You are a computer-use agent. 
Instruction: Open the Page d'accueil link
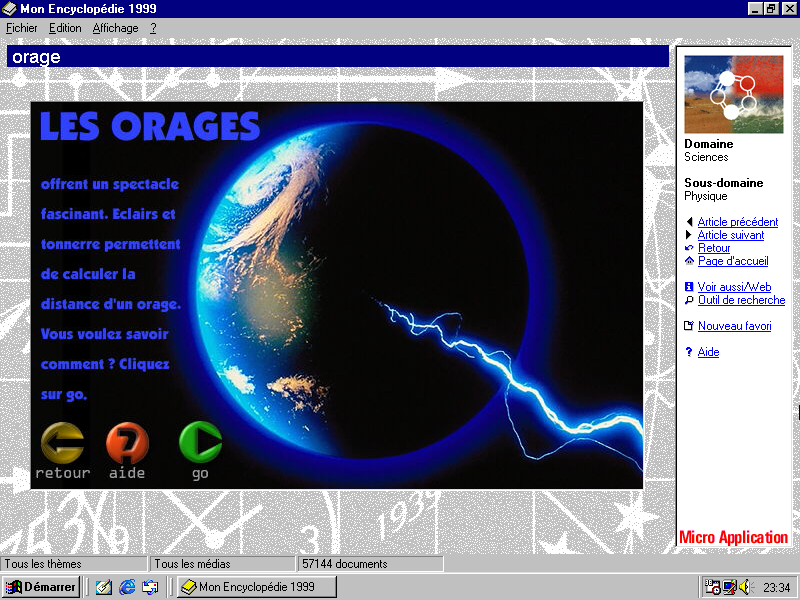(733, 261)
